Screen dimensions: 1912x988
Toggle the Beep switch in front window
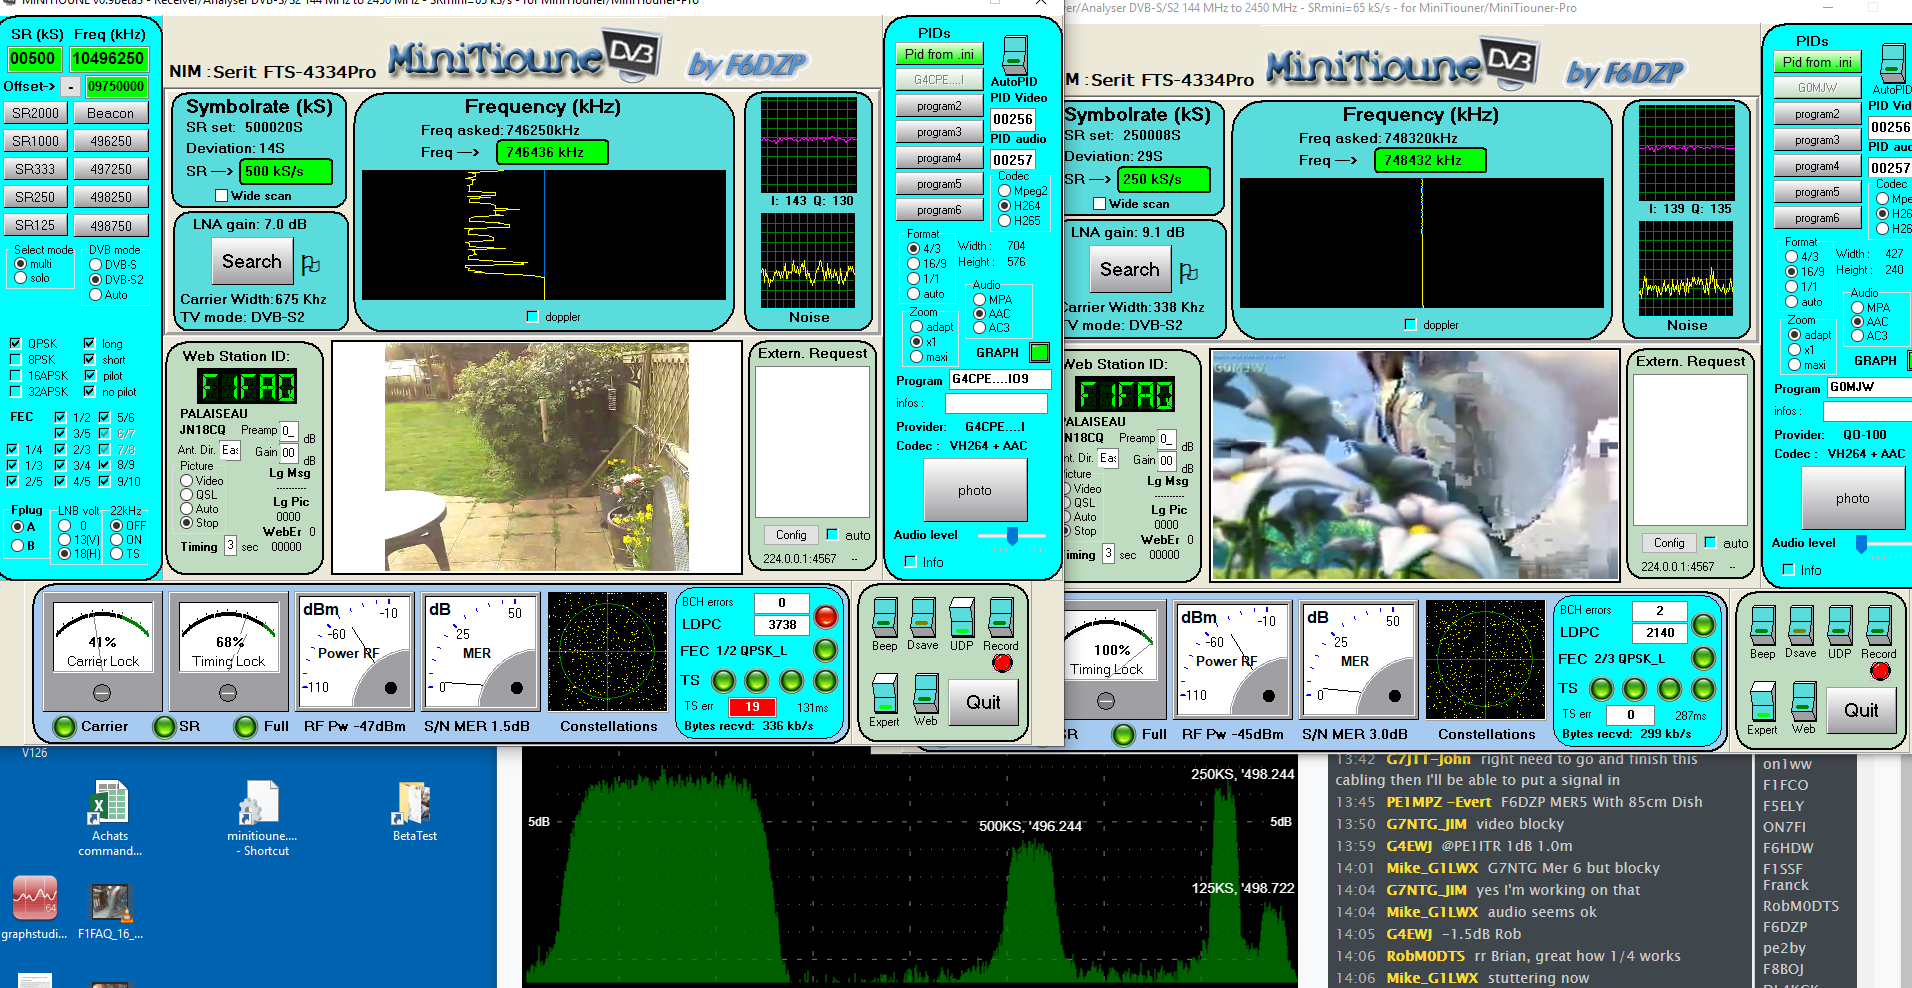(x=885, y=617)
